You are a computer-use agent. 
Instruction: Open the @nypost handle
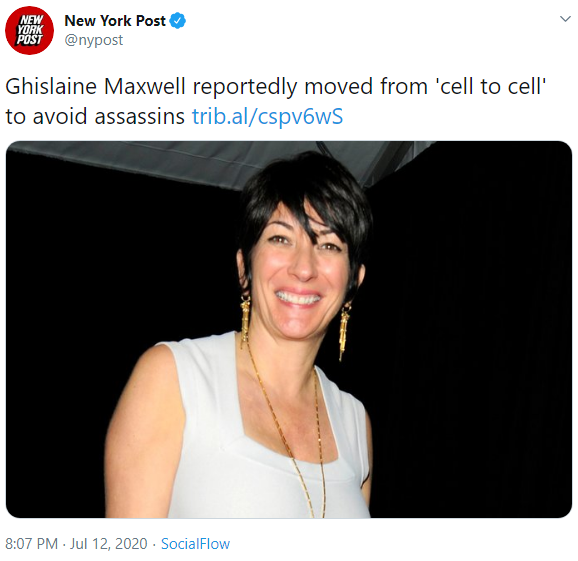94,40
